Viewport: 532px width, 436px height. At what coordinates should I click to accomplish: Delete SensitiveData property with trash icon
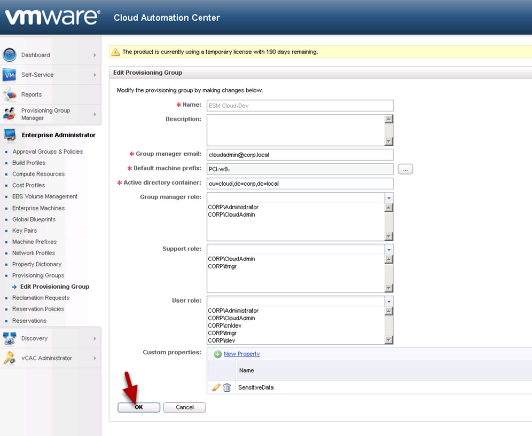227,387
